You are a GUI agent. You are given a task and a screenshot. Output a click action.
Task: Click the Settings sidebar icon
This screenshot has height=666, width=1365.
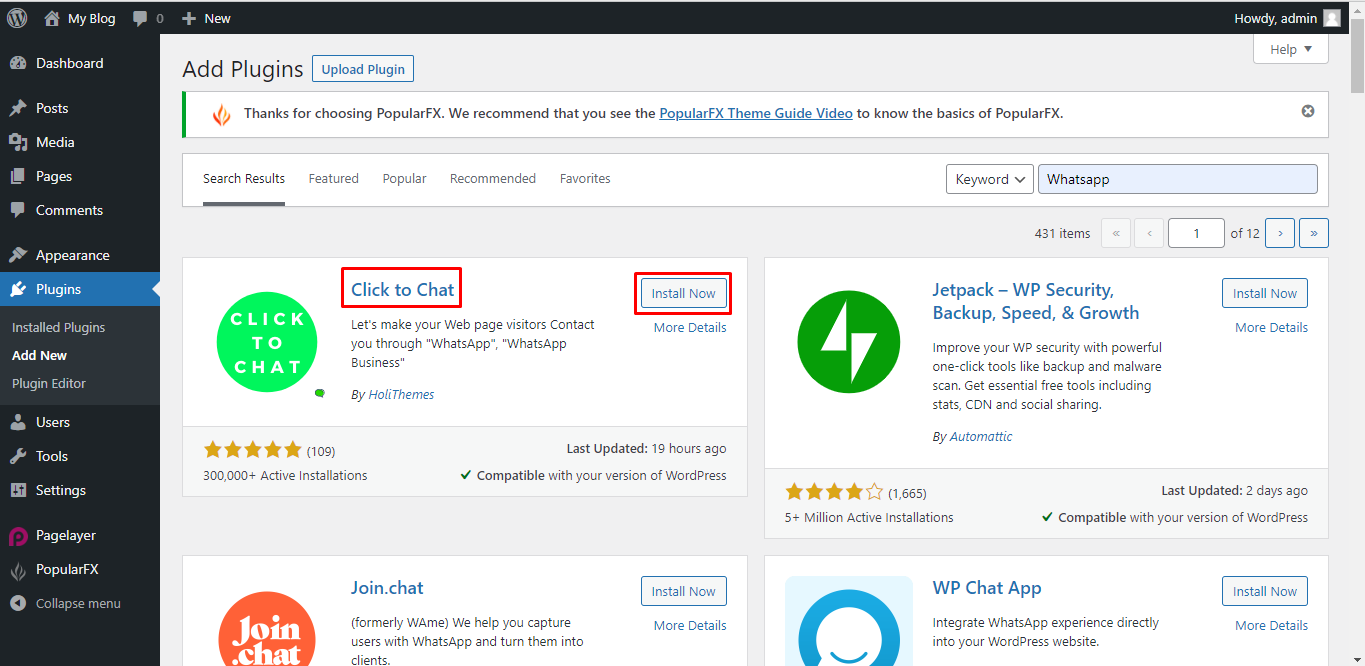click(18, 490)
